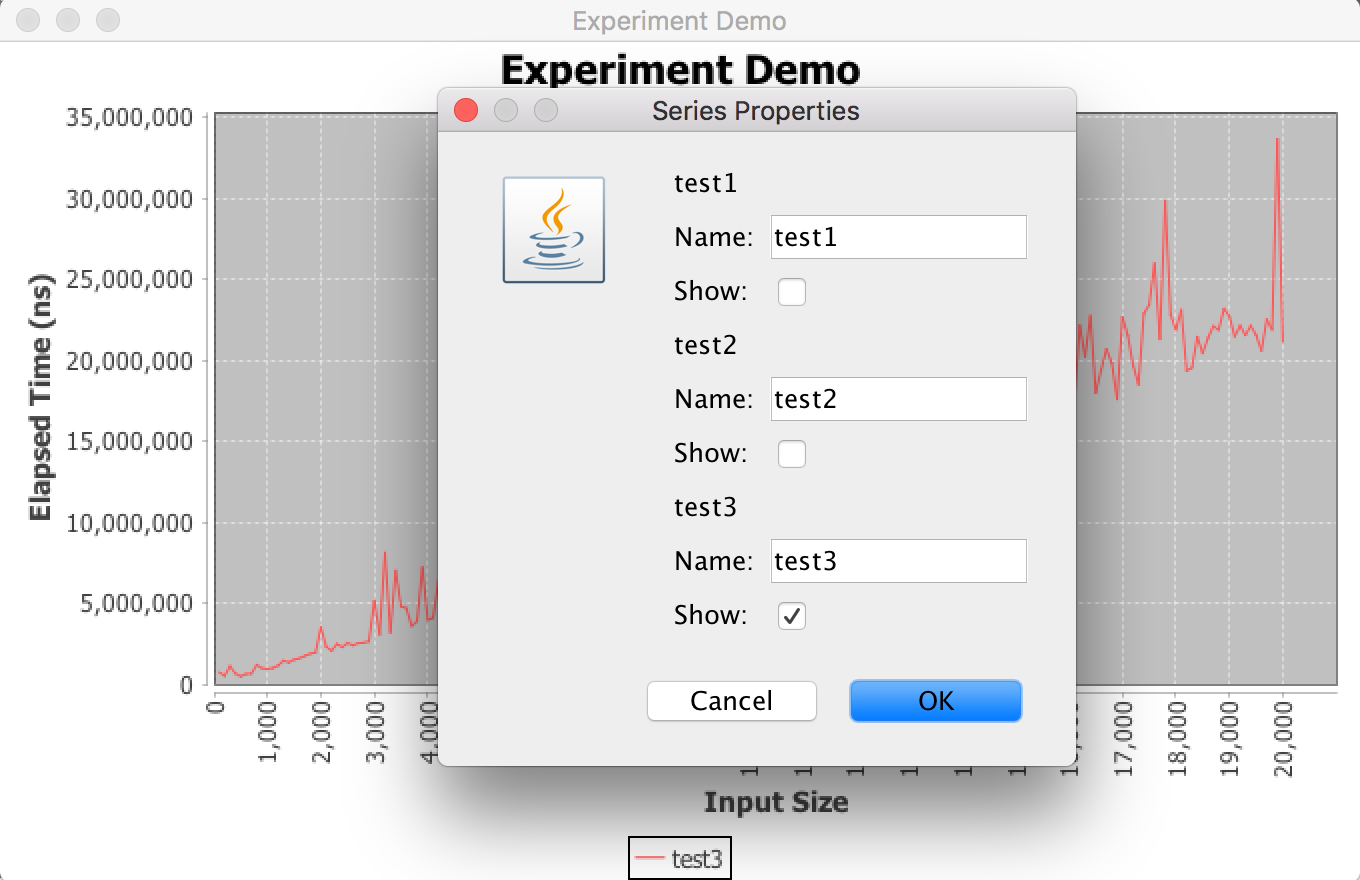Click the Series Properties dialog title

tap(756, 110)
